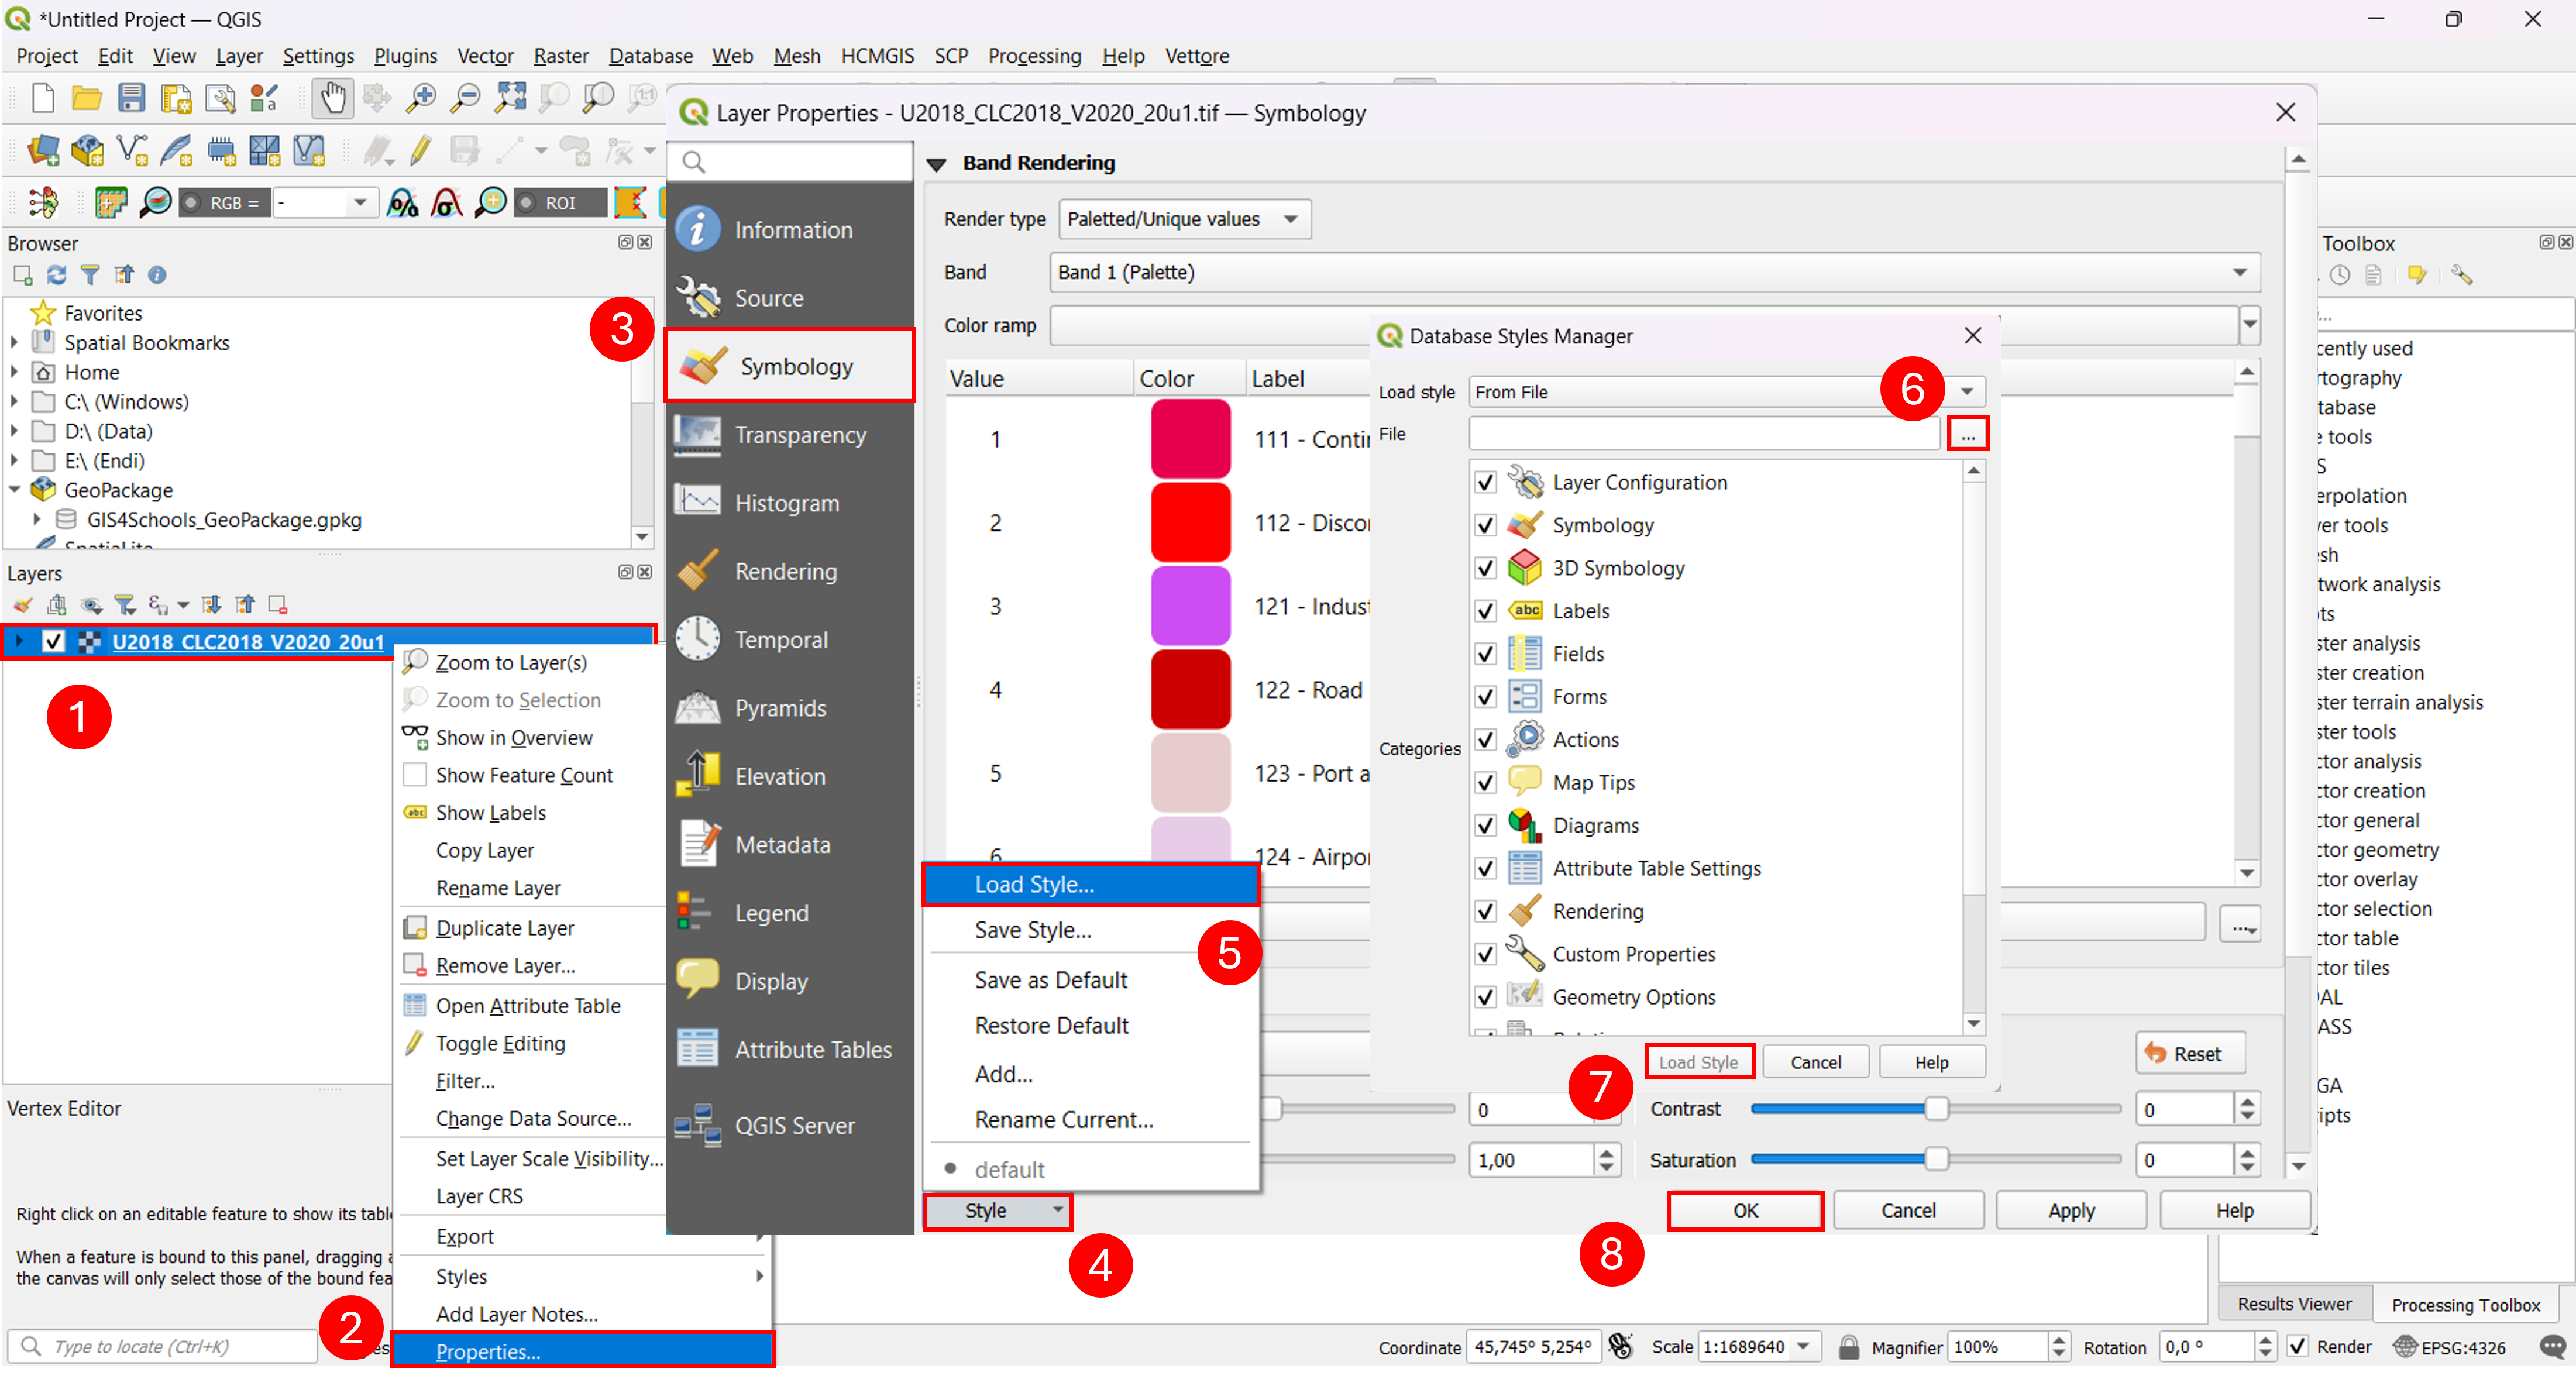The width and height of the screenshot is (2576, 1386).
Task: Uncheck the 3D Symbology category checkbox
Action: coord(1485,569)
